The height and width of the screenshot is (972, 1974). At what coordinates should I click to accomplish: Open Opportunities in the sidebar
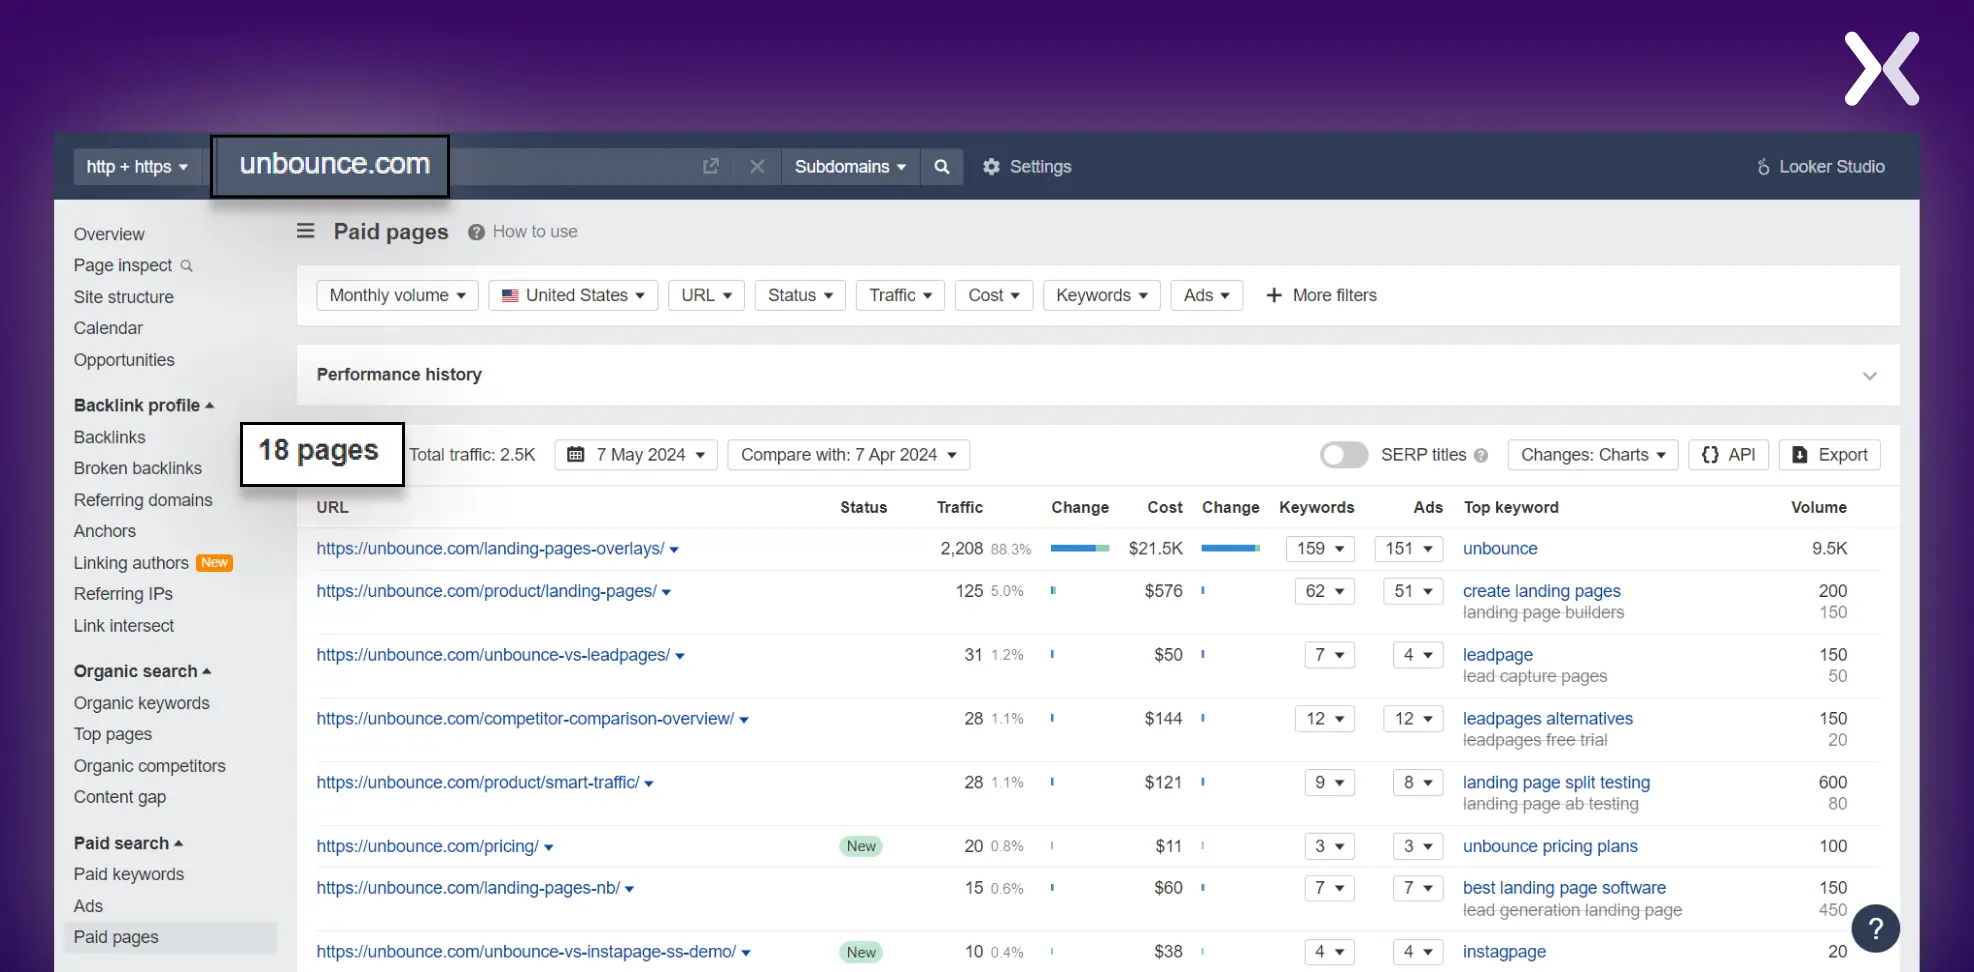tap(124, 360)
